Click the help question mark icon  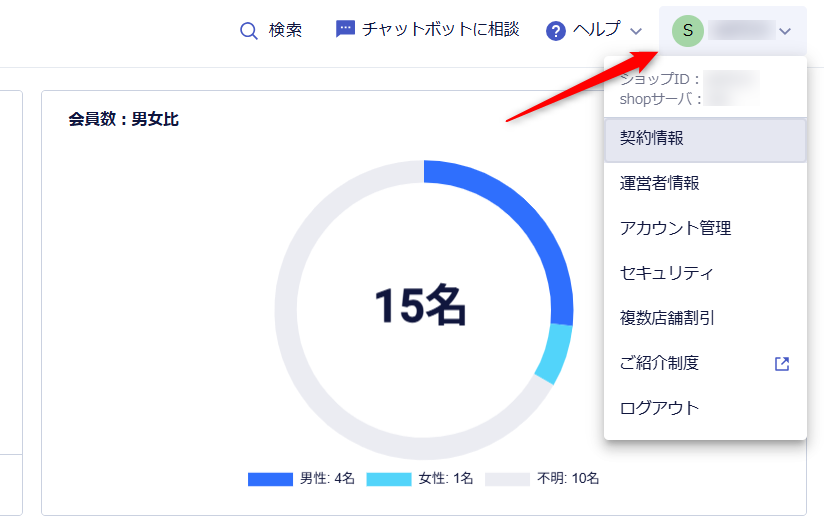pyautogui.click(x=556, y=31)
